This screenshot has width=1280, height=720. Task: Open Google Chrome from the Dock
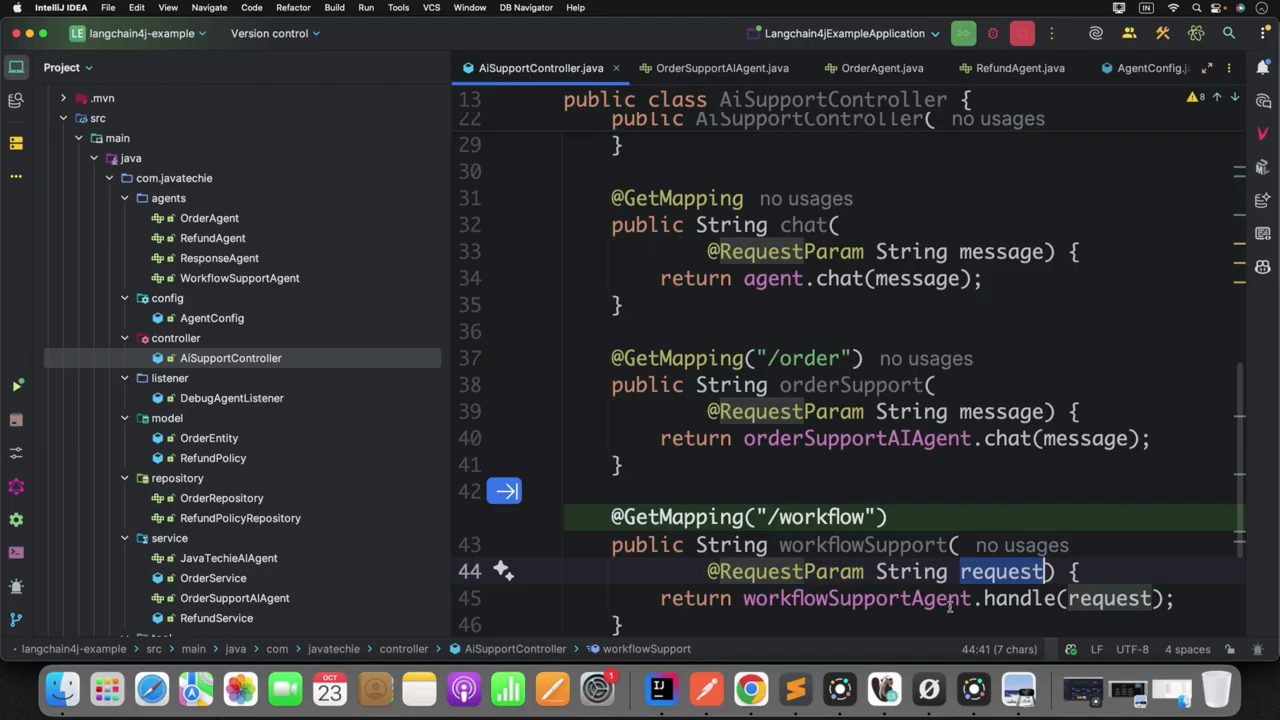click(751, 689)
